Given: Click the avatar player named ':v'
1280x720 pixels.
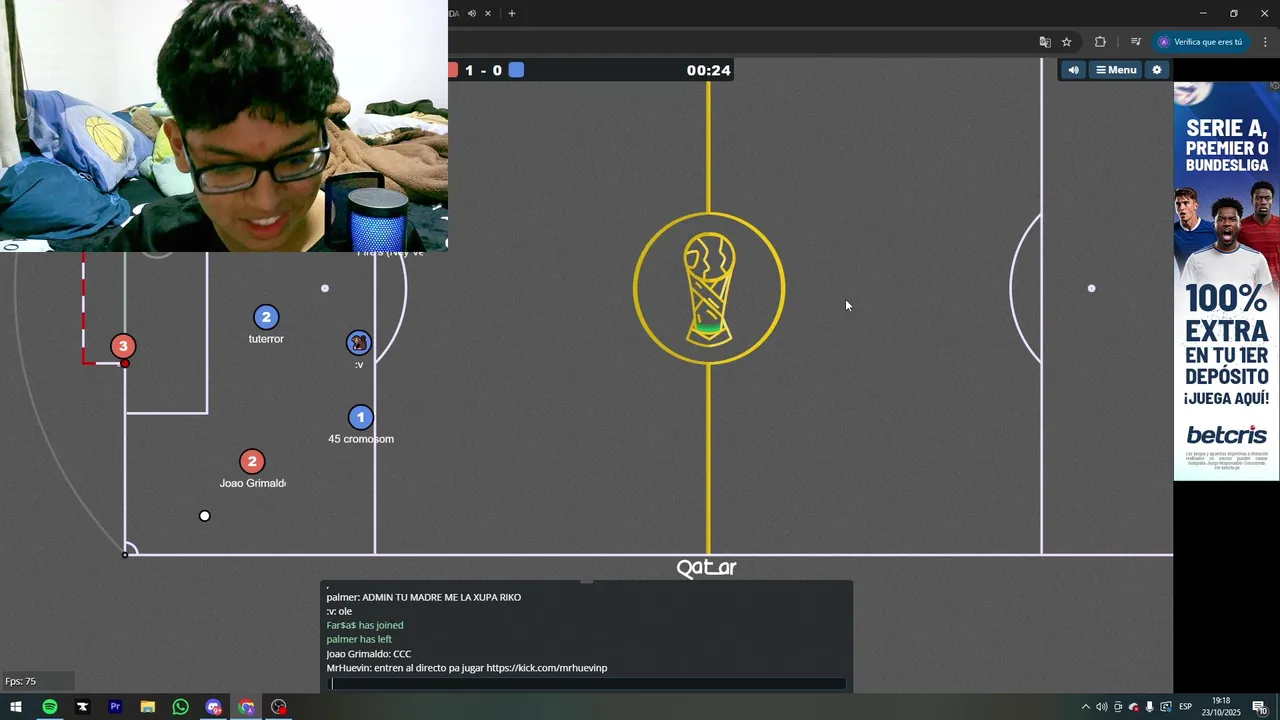Looking at the screenshot, I should coord(359,343).
